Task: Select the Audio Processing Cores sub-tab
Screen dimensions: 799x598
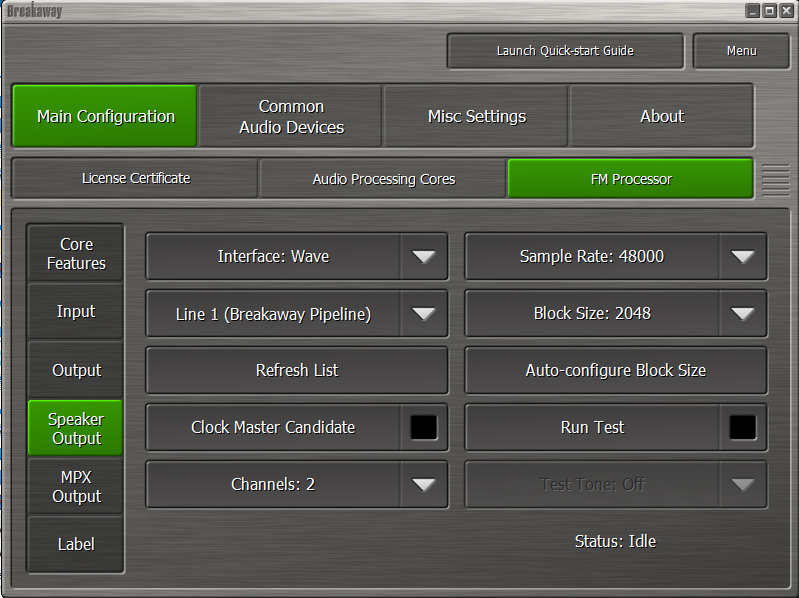Action: [383, 179]
